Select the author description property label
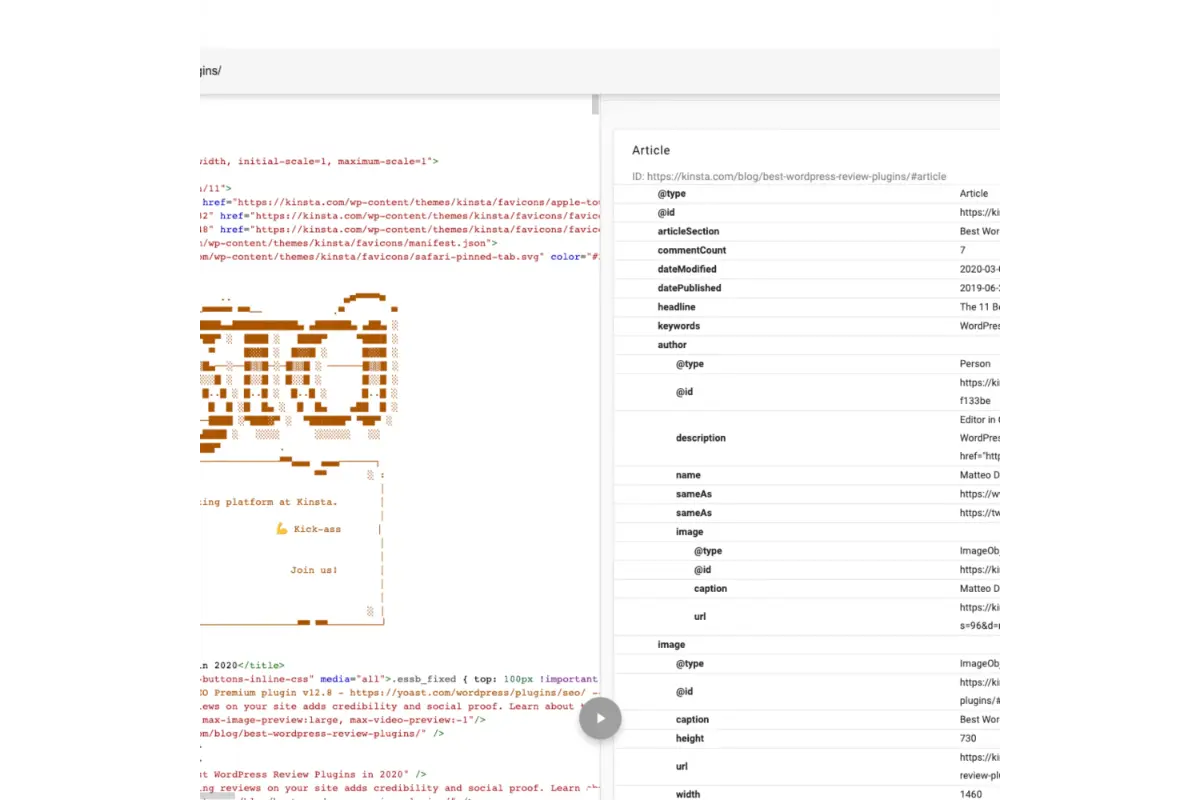The width and height of the screenshot is (1200, 800). [x=701, y=438]
